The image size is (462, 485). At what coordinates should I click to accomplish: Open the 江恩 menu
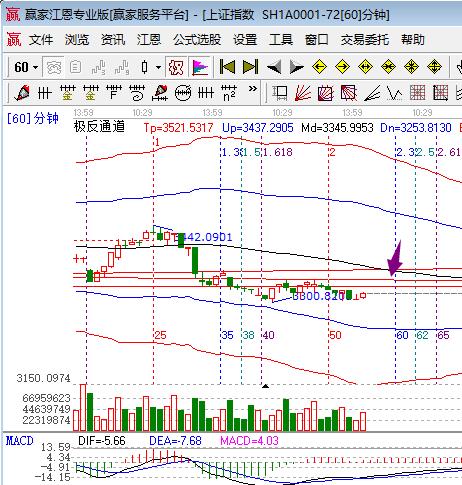149,40
